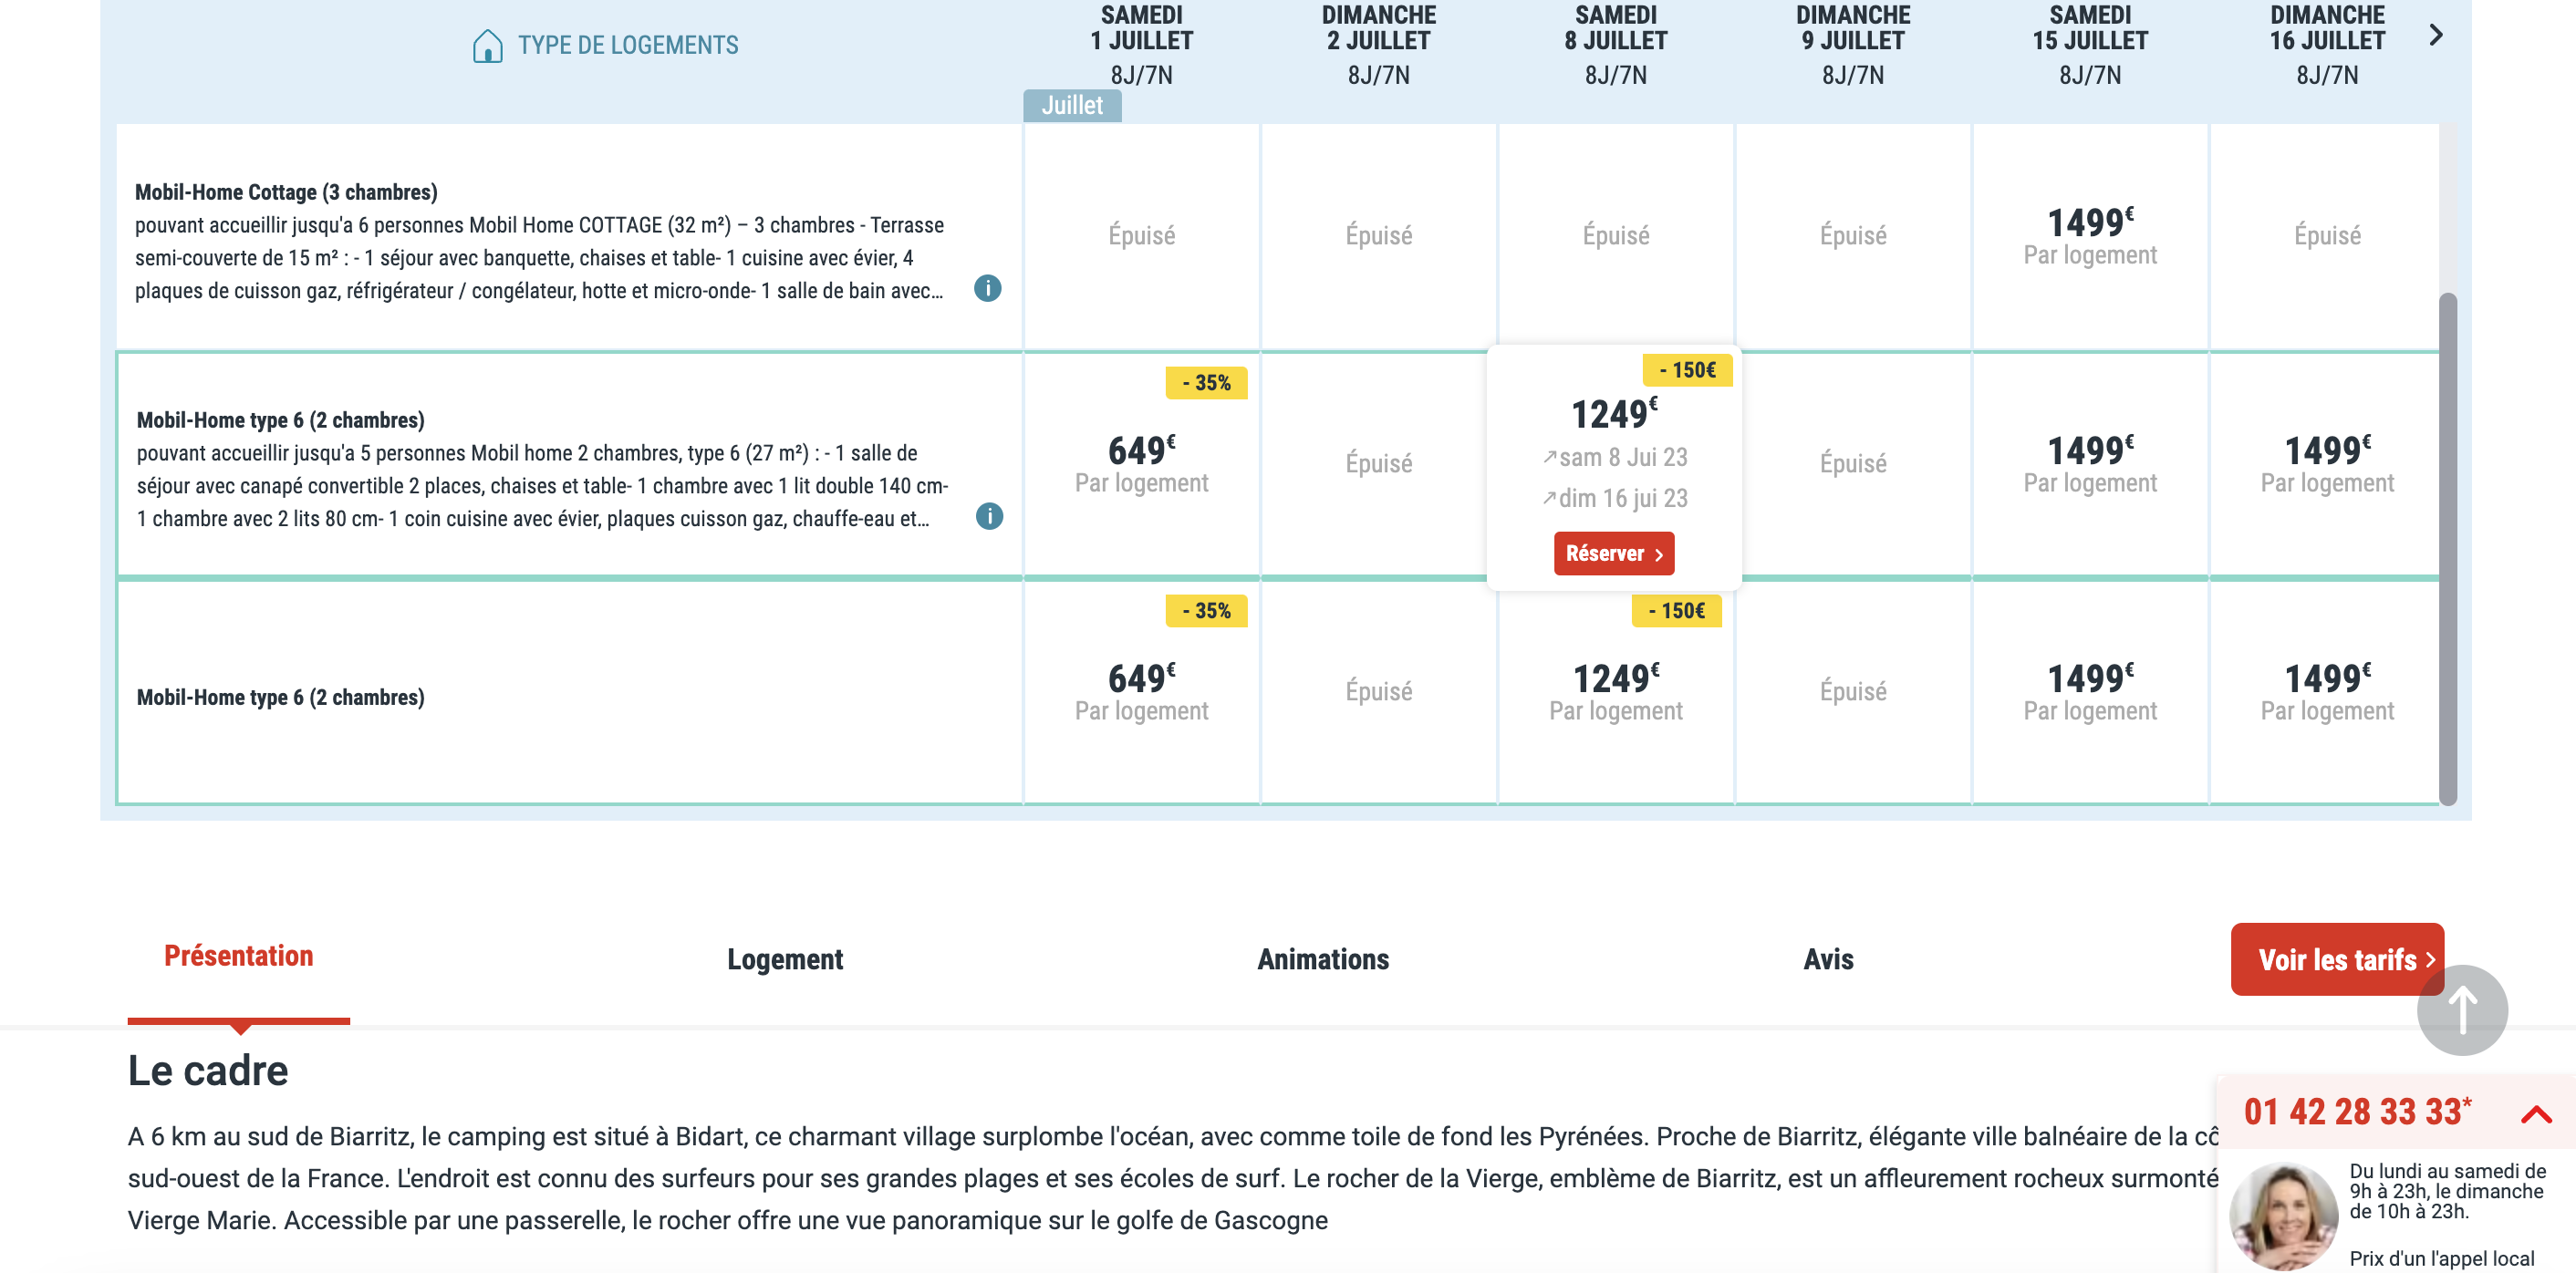The image size is (2576, 1273).
Task: Open the Animations tab
Action: [1322, 959]
